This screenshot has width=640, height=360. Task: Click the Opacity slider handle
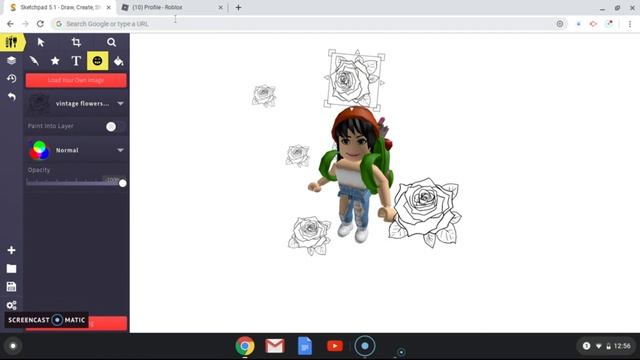122,183
